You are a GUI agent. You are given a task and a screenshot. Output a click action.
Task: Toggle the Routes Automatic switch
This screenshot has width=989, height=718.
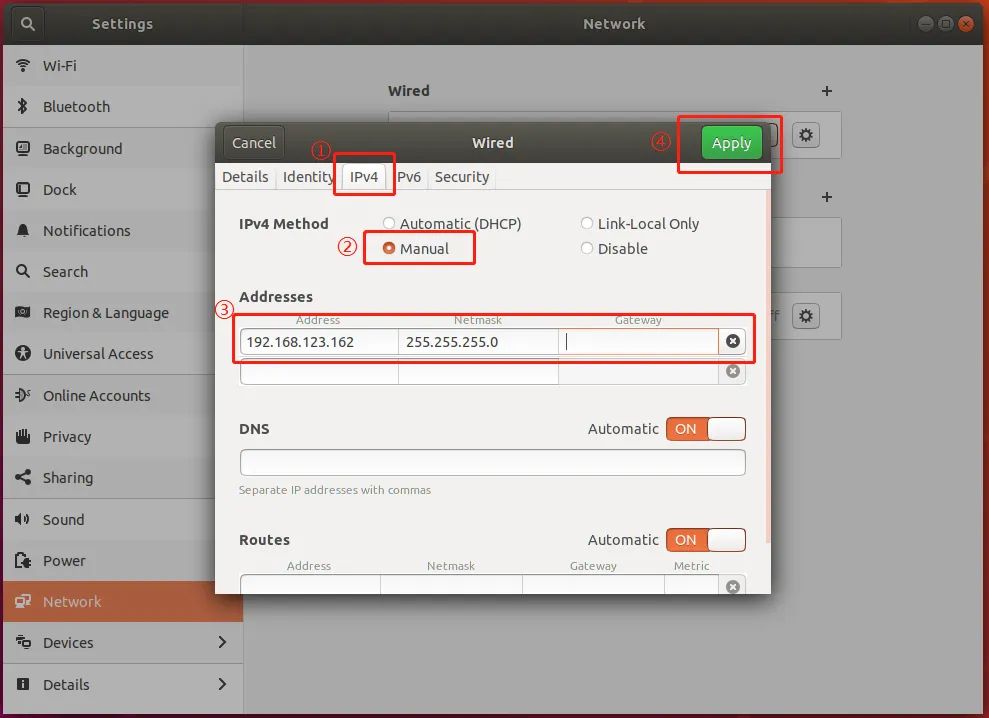(705, 540)
